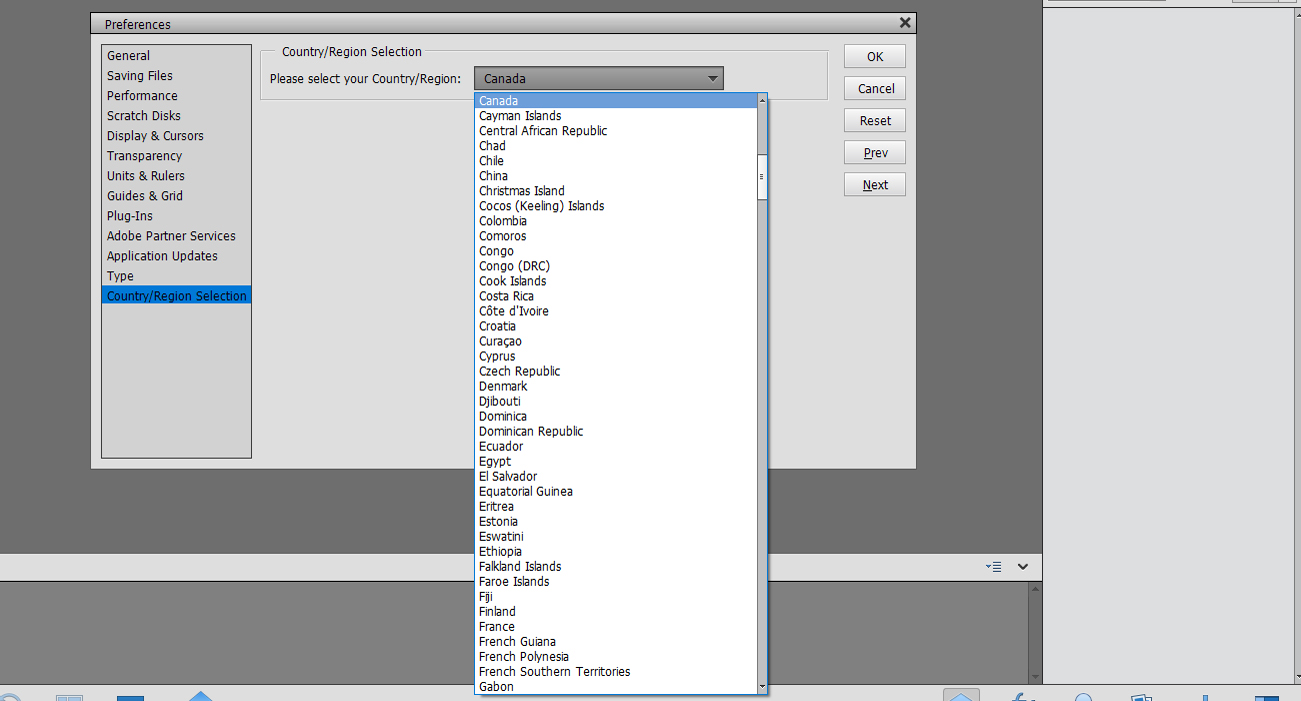Go to previous page with Prev button
This screenshot has width=1301, height=701.
875,152
